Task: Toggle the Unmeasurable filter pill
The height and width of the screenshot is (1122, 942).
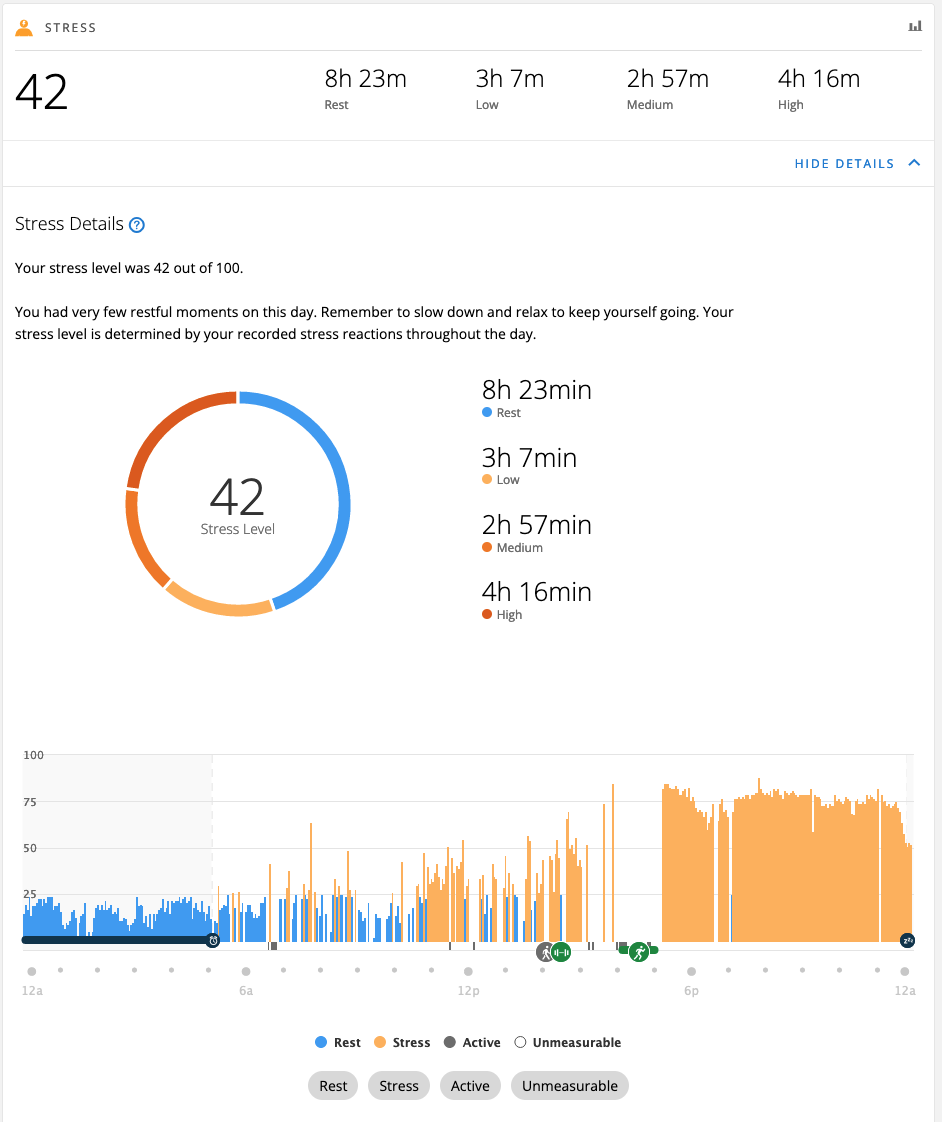Action: pos(569,1086)
